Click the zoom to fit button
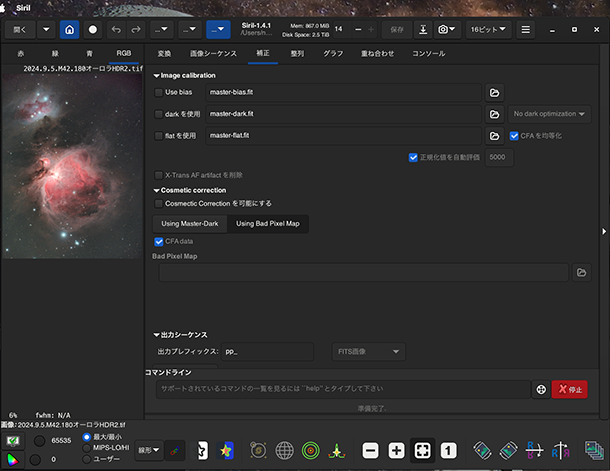Viewport: 610px width, 471px height. 422,450
